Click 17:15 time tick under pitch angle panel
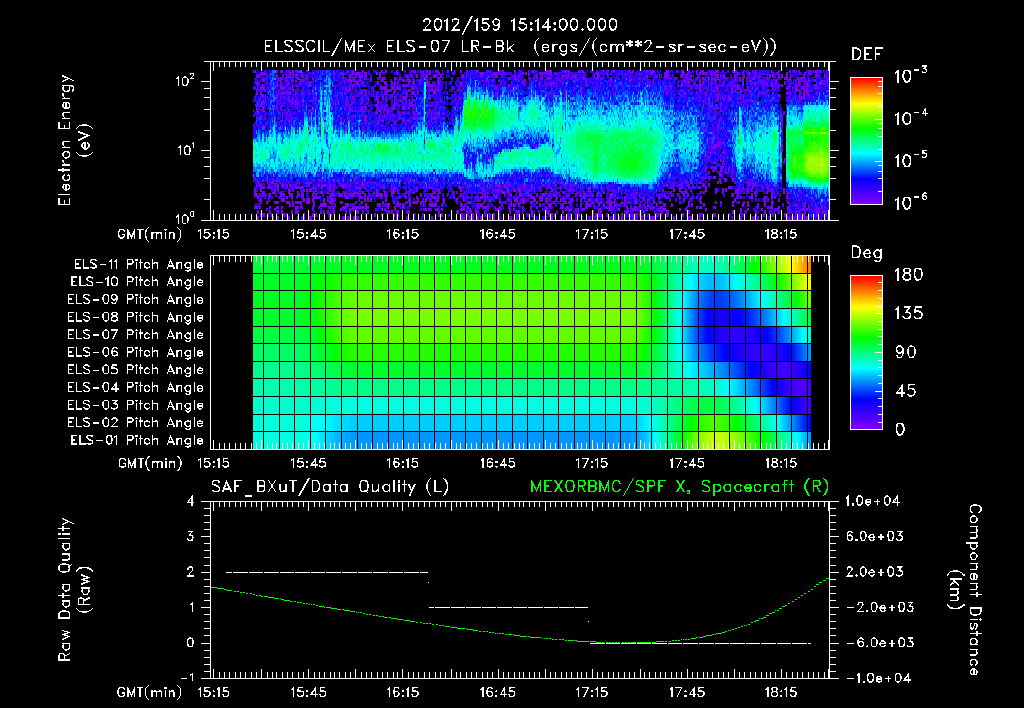This screenshot has width=1024, height=708. [592, 463]
